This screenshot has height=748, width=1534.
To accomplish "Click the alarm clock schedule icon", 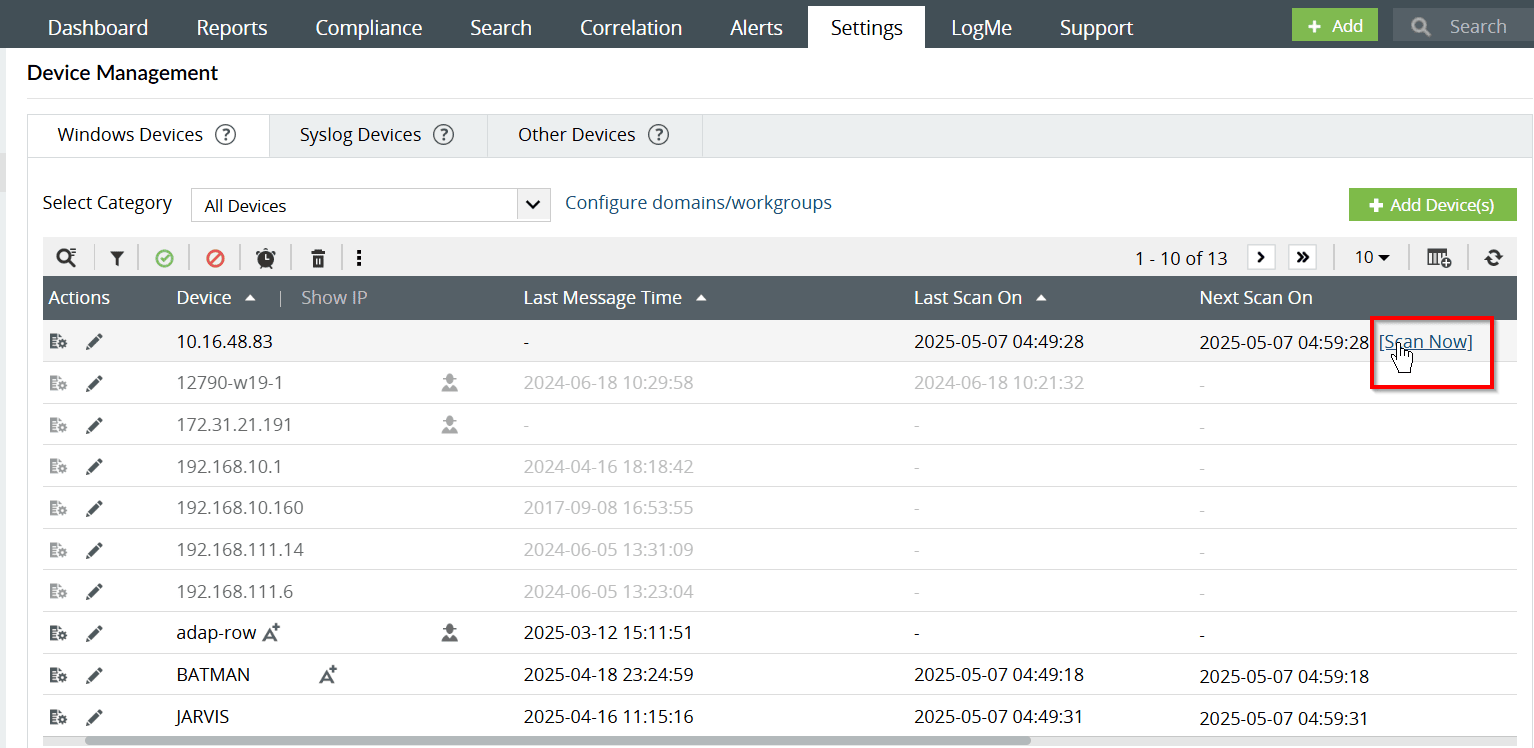I will (x=266, y=258).
